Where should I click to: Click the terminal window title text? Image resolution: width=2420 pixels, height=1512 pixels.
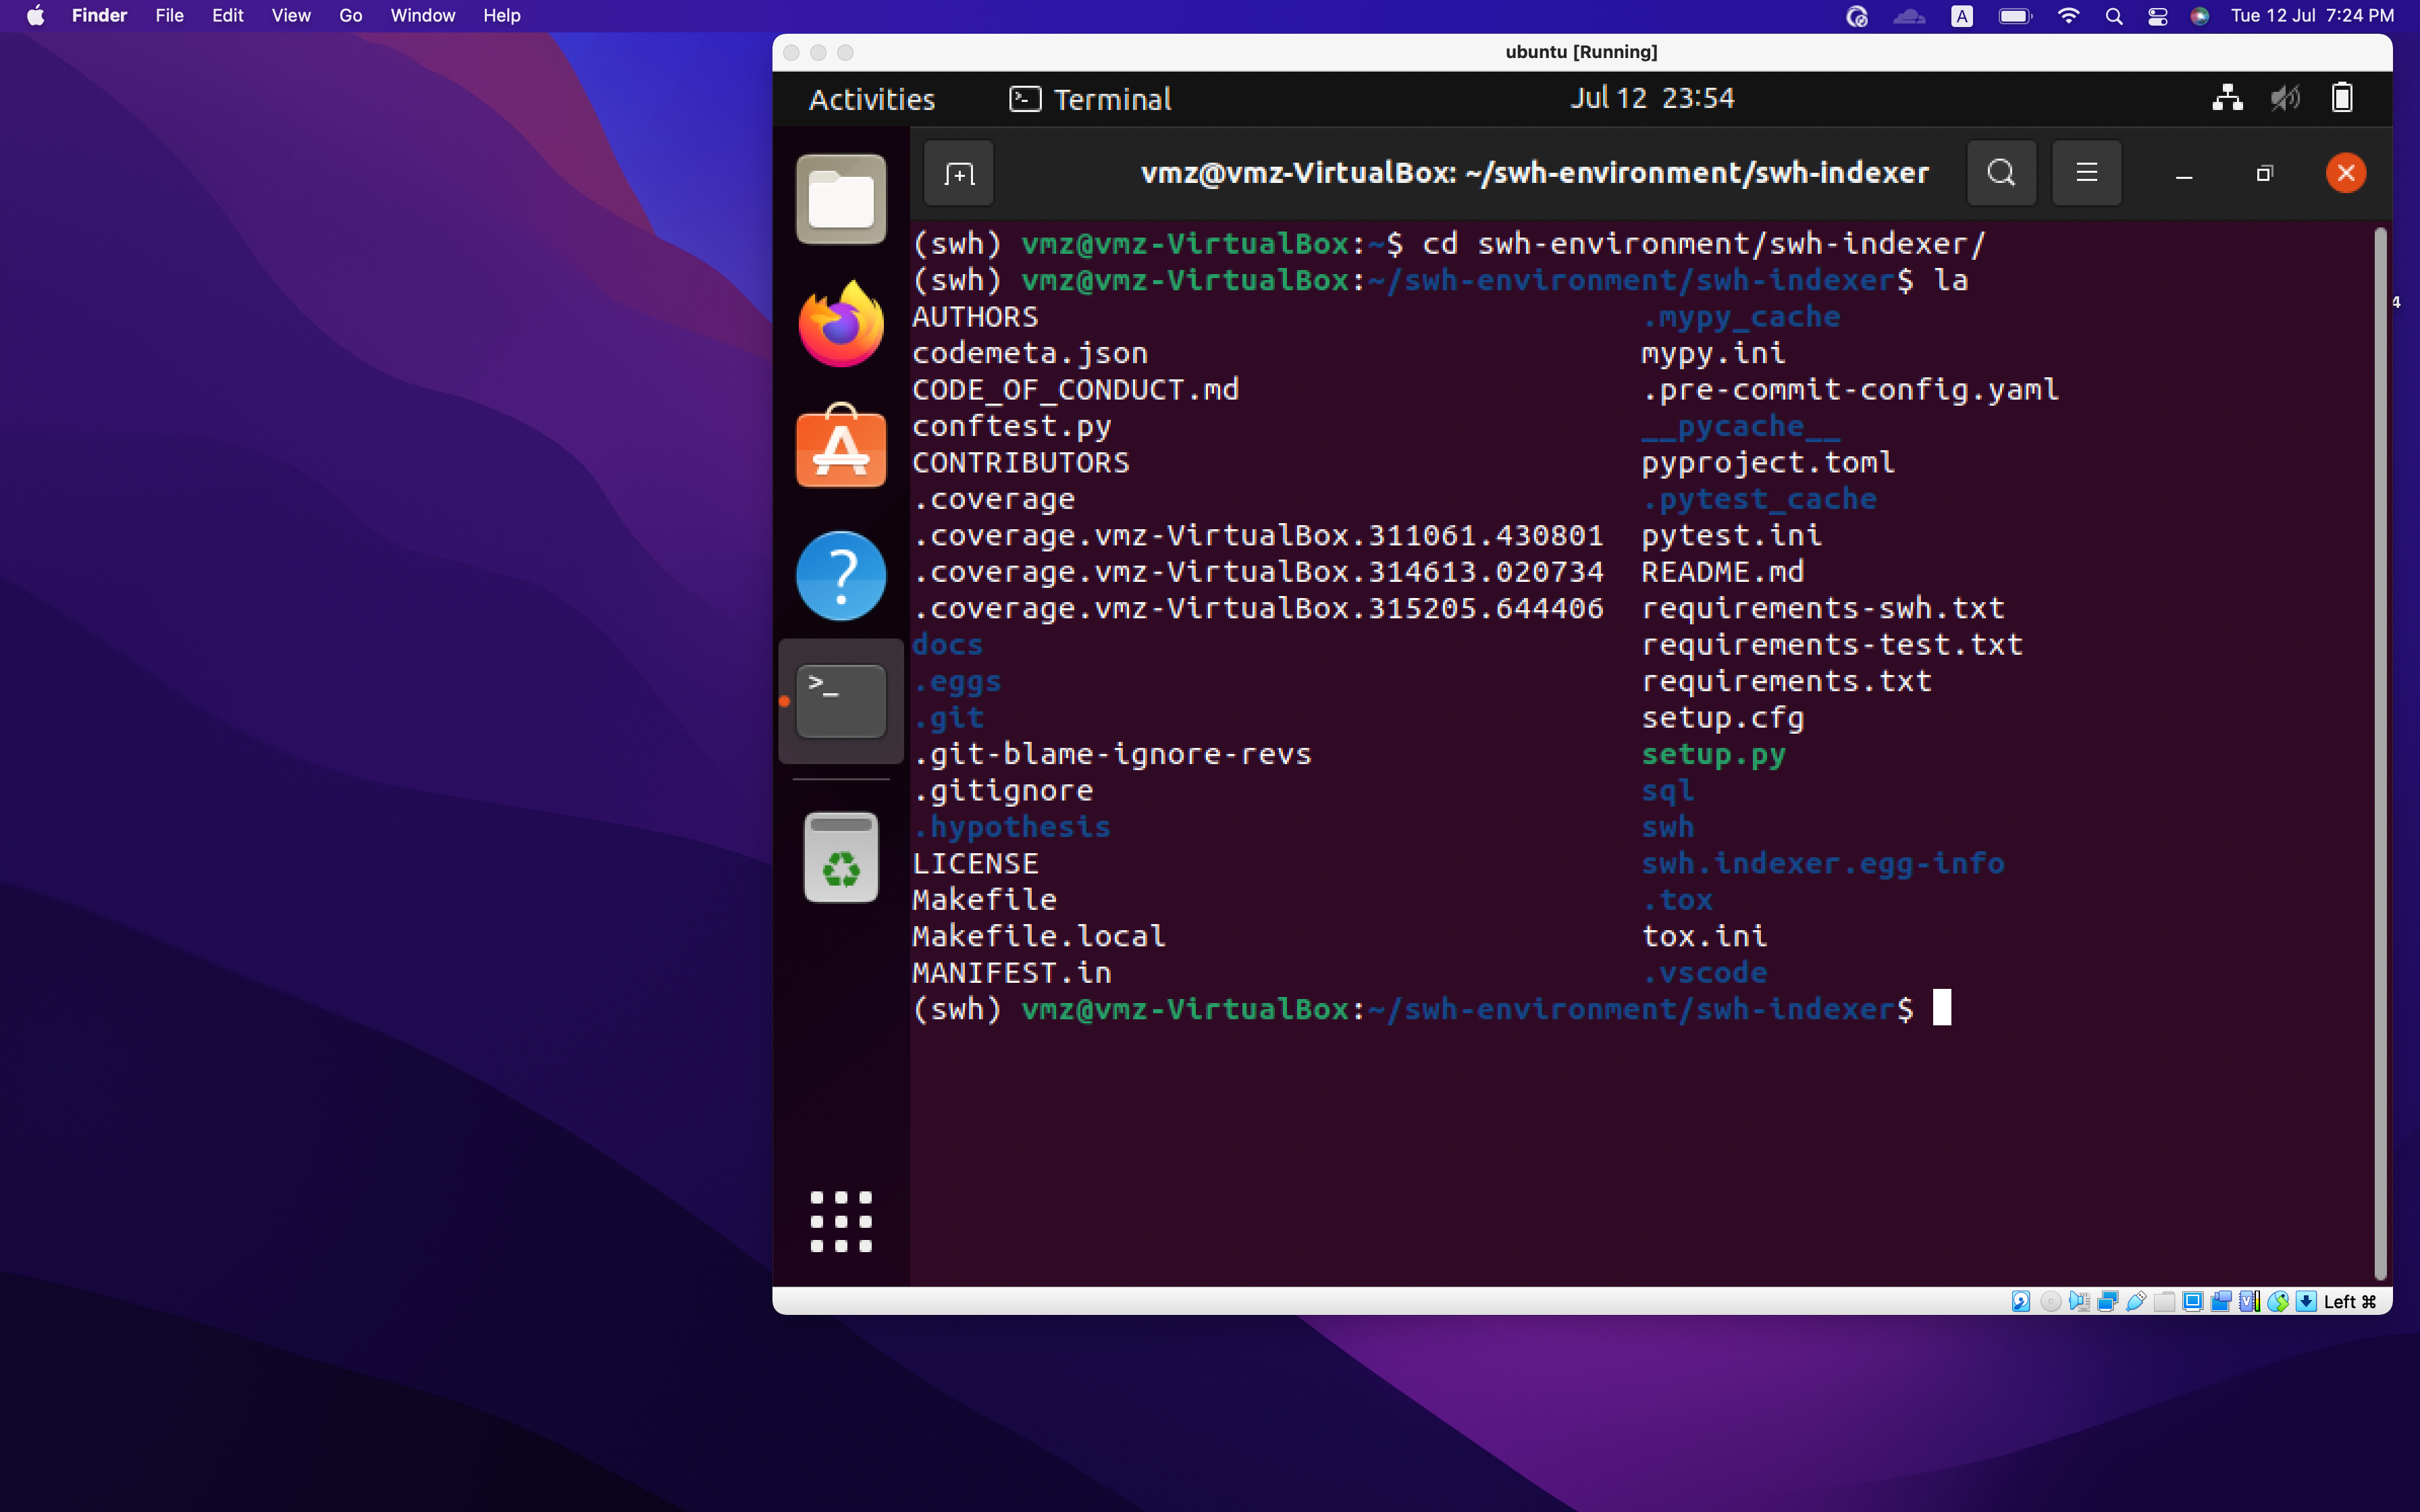pos(1535,173)
